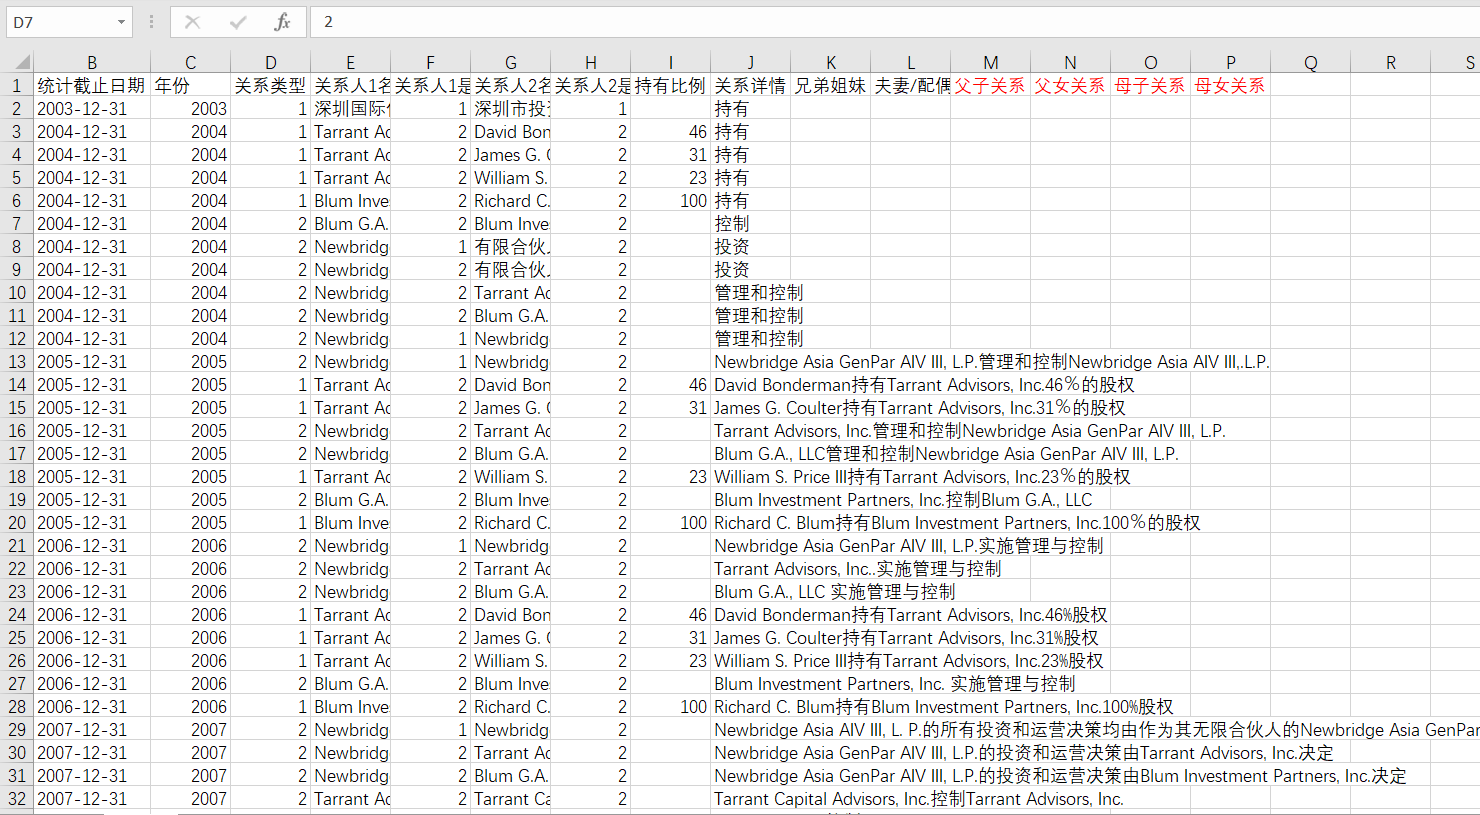Select row 13 header
Screen dimensions: 1480x815
pyautogui.click(x=17, y=361)
